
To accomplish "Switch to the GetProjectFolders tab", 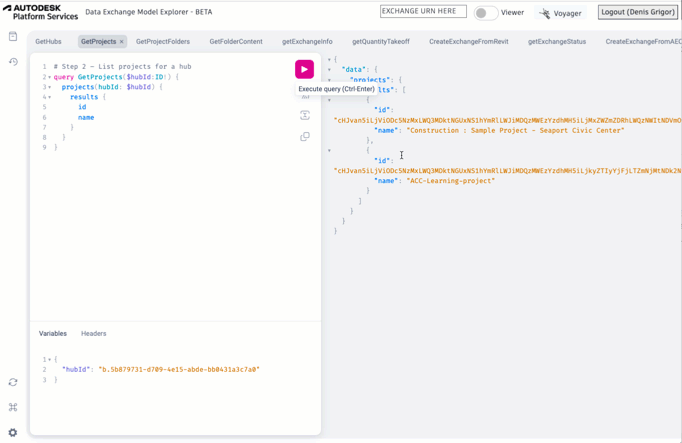I will coord(163,42).
